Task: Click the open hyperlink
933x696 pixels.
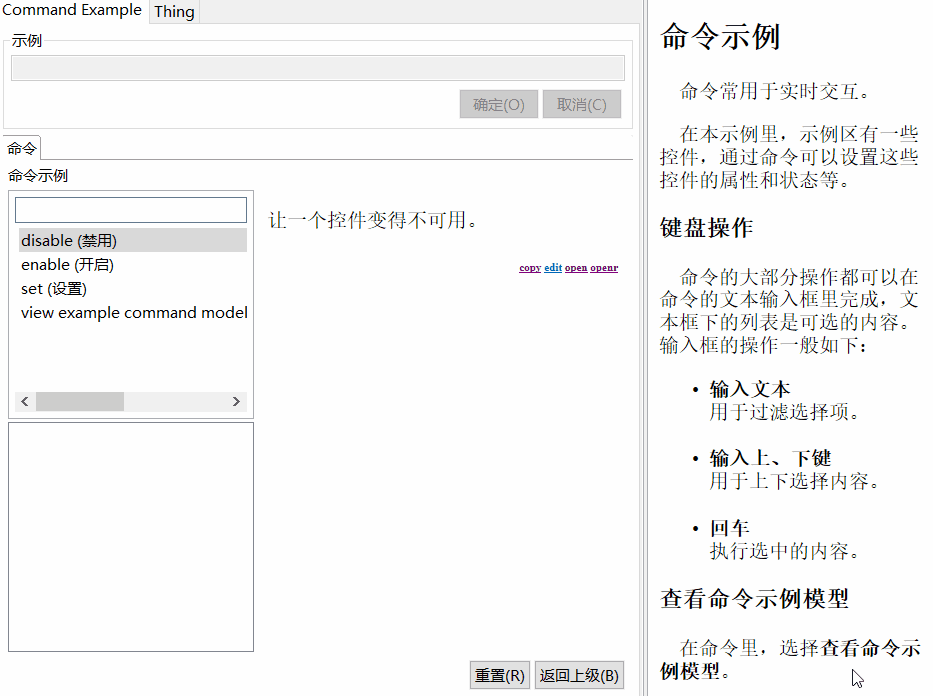Action: click(575, 267)
